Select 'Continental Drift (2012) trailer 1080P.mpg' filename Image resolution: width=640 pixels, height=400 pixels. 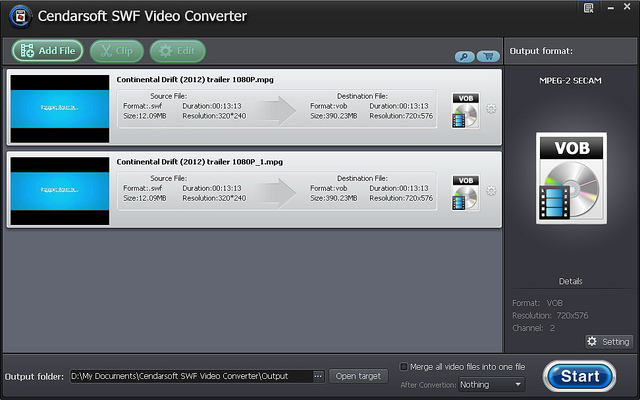(195, 80)
